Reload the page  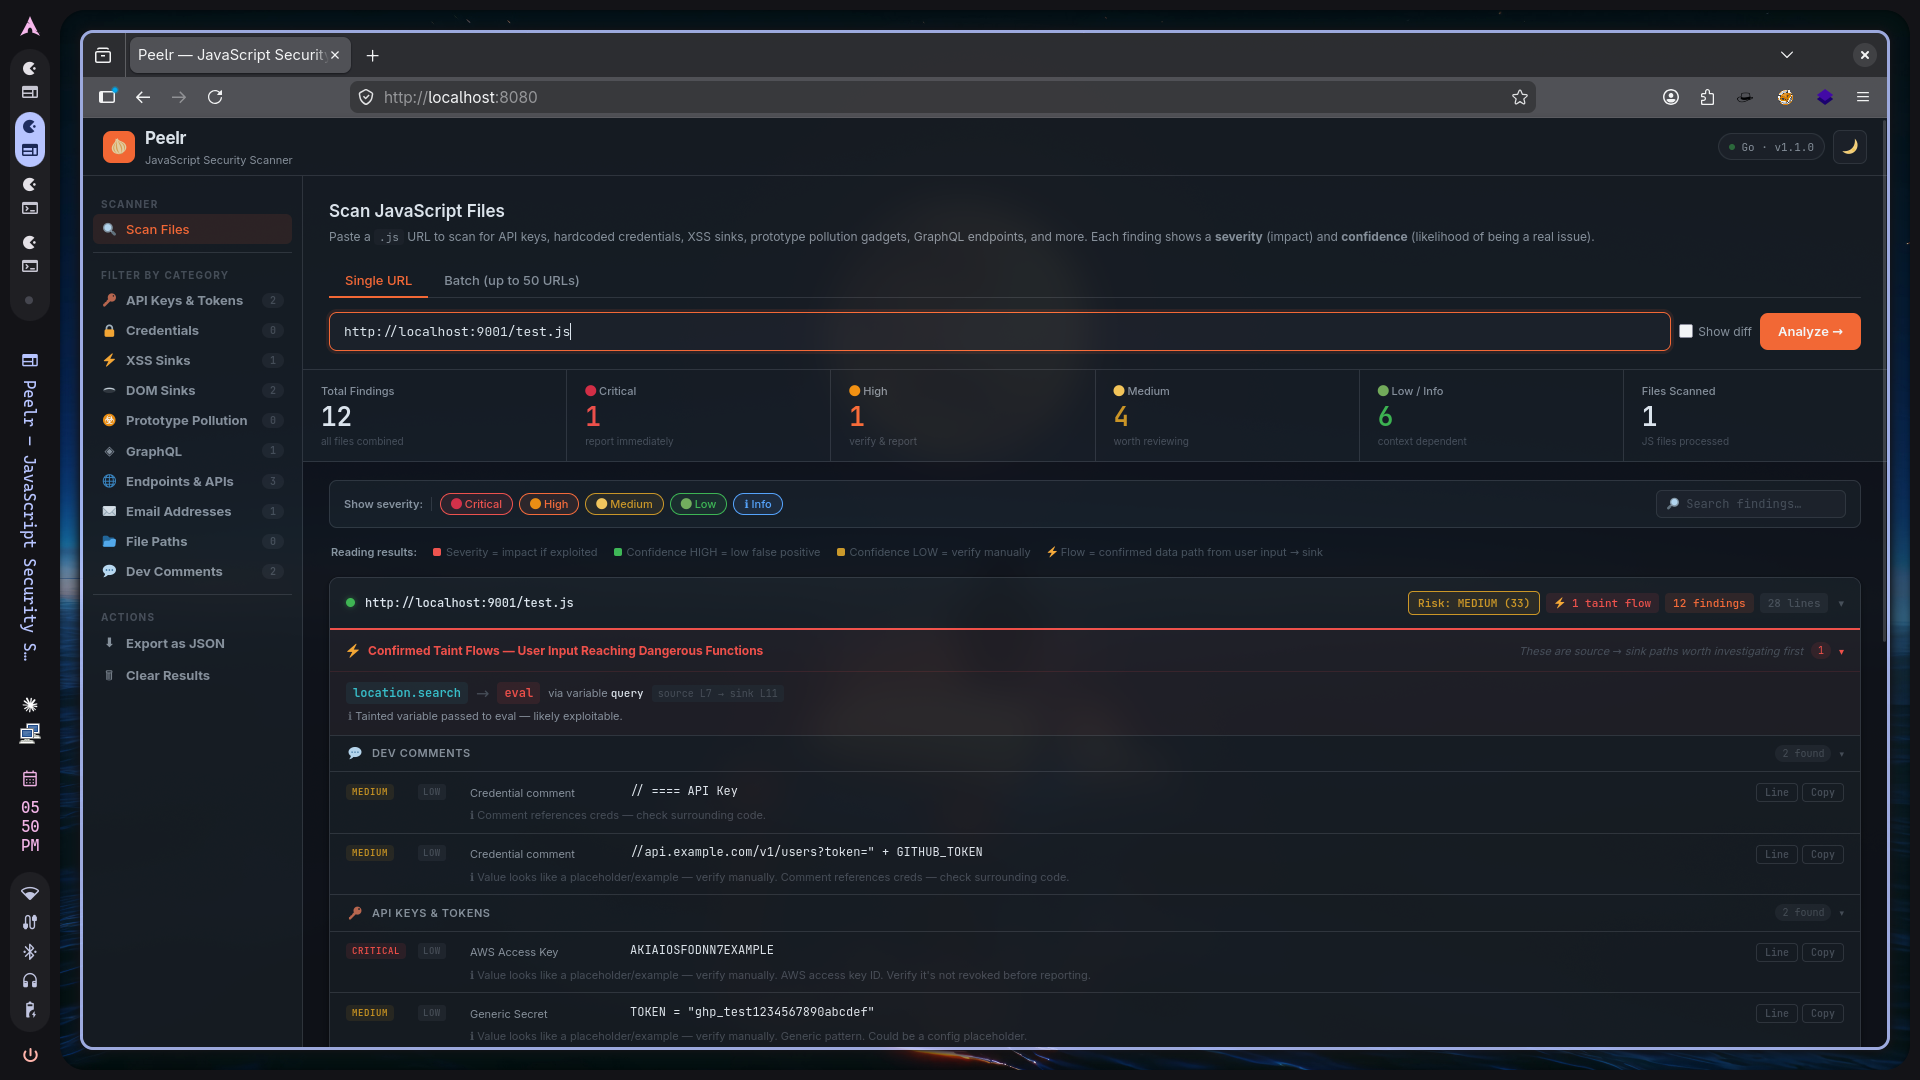point(215,97)
